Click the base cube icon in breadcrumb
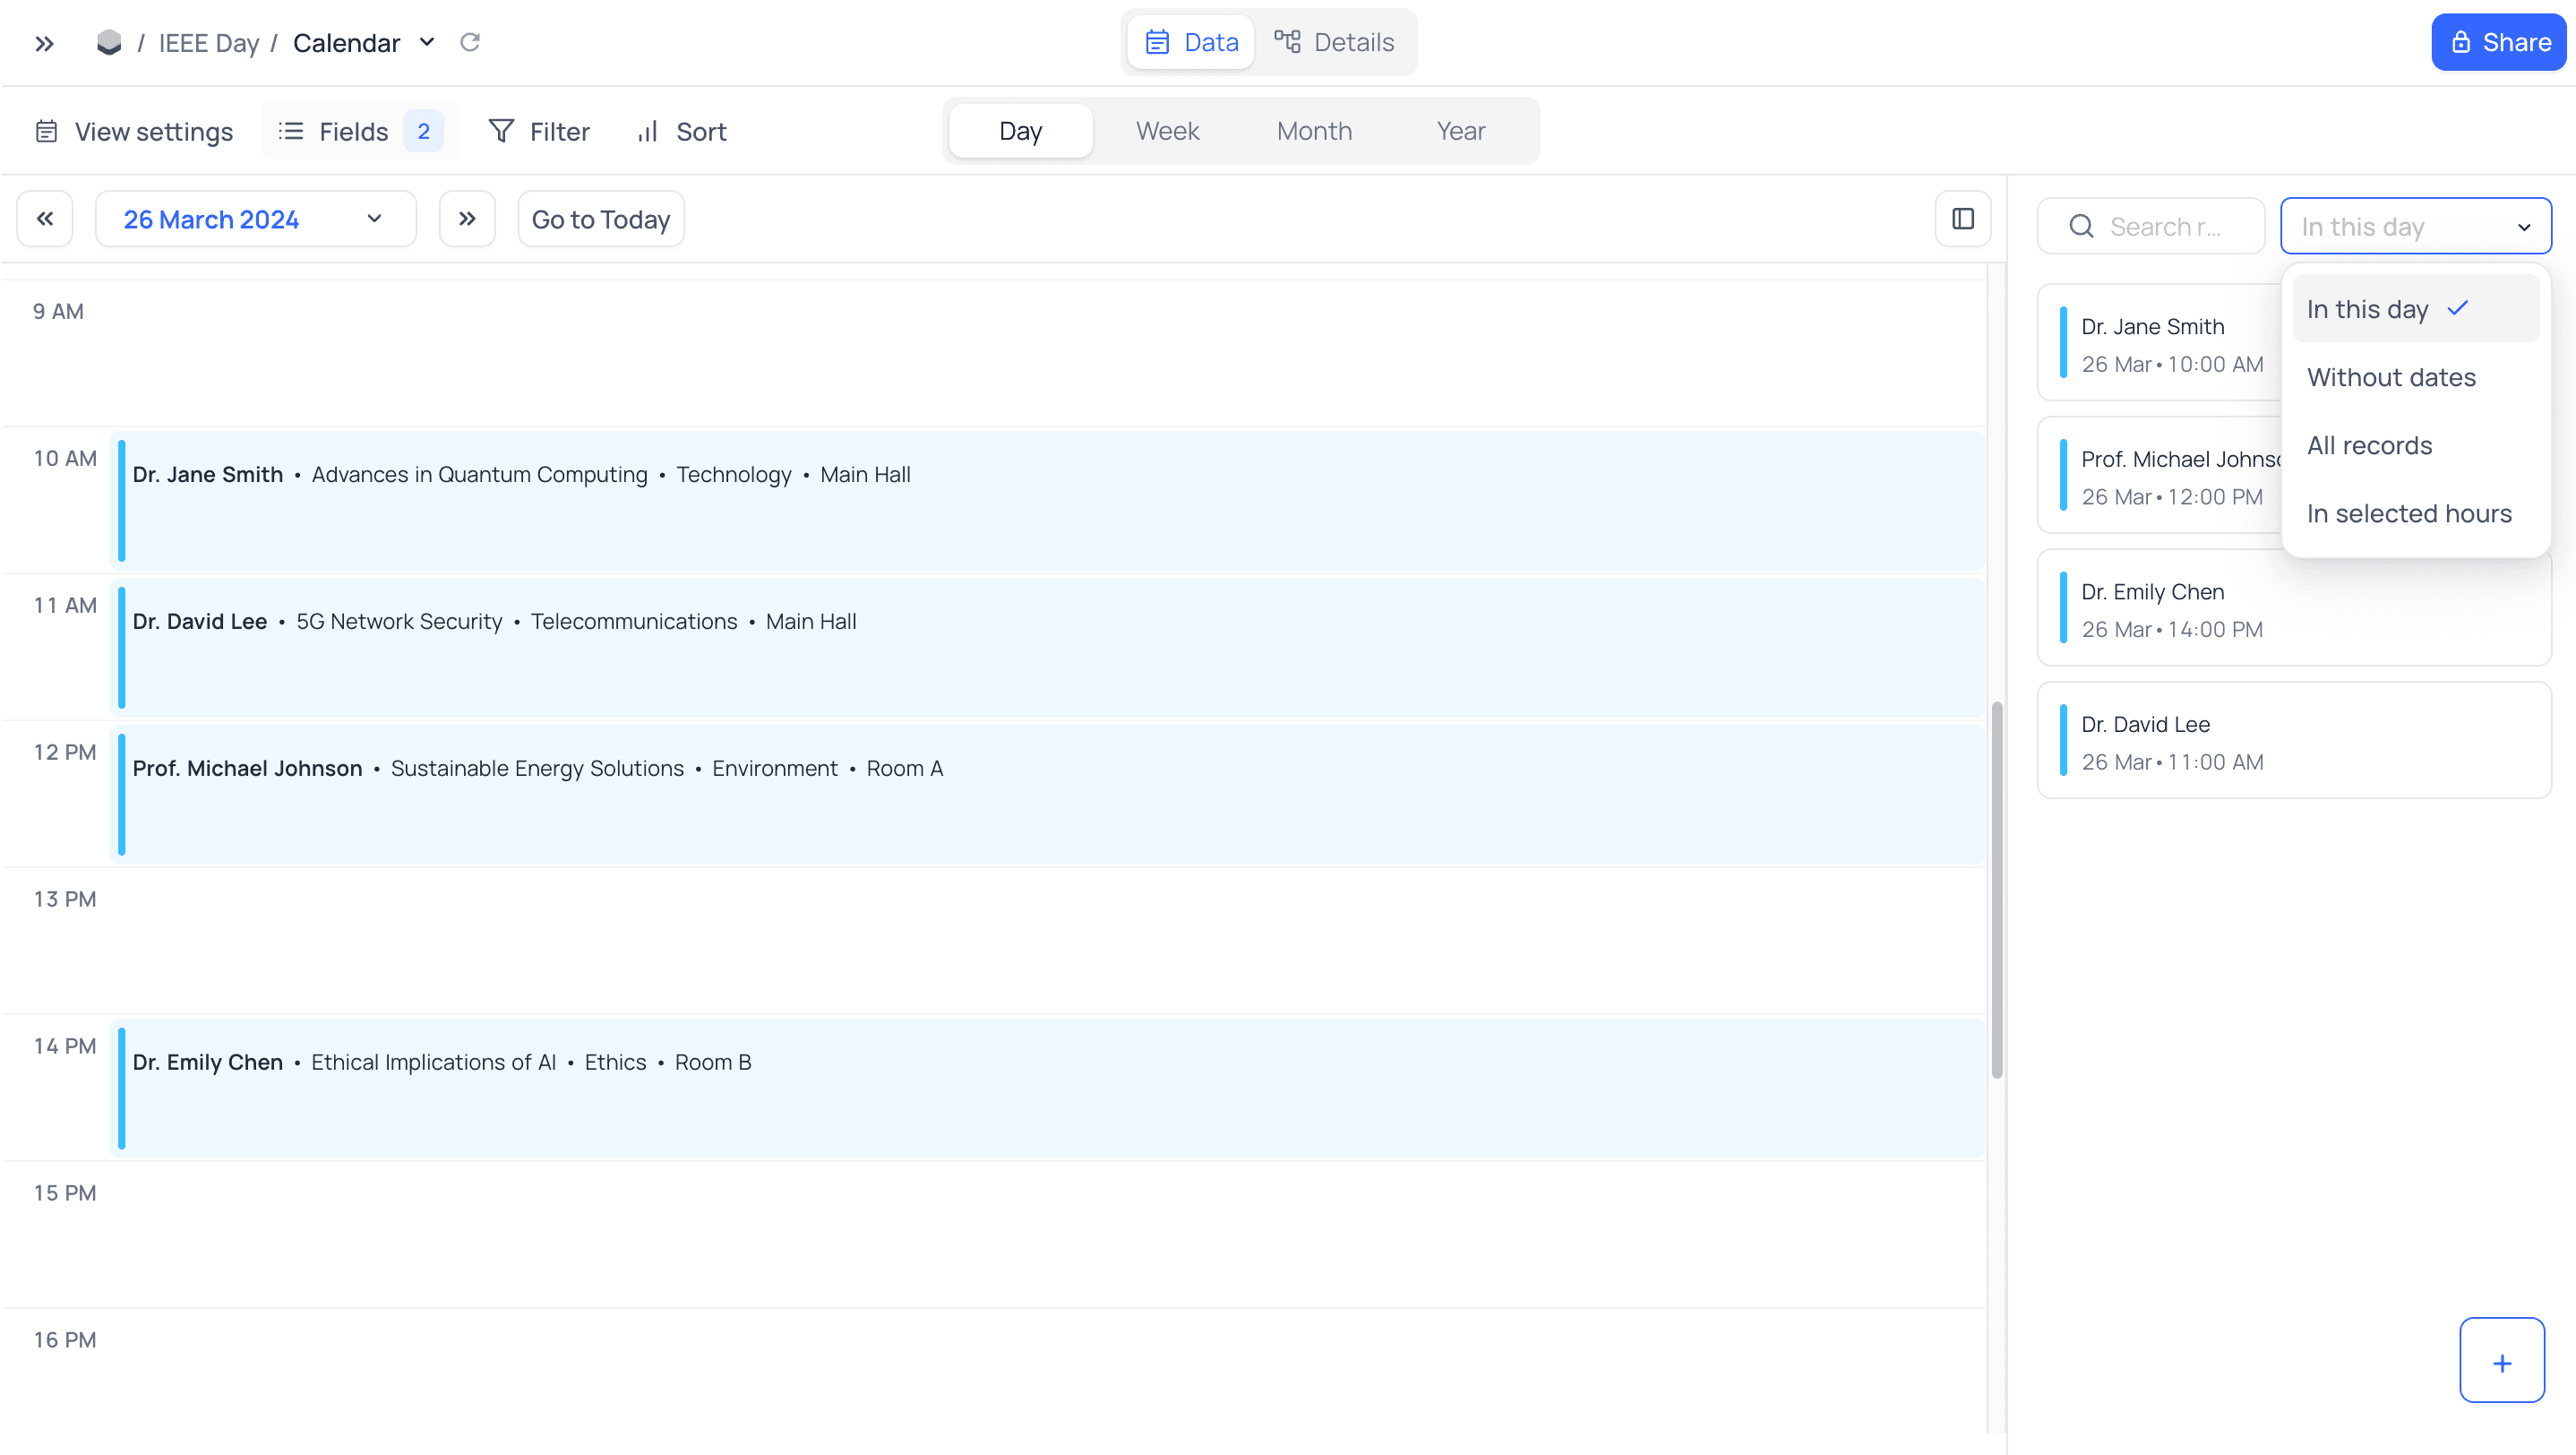 pyautogui.click(x=109, y=42)
